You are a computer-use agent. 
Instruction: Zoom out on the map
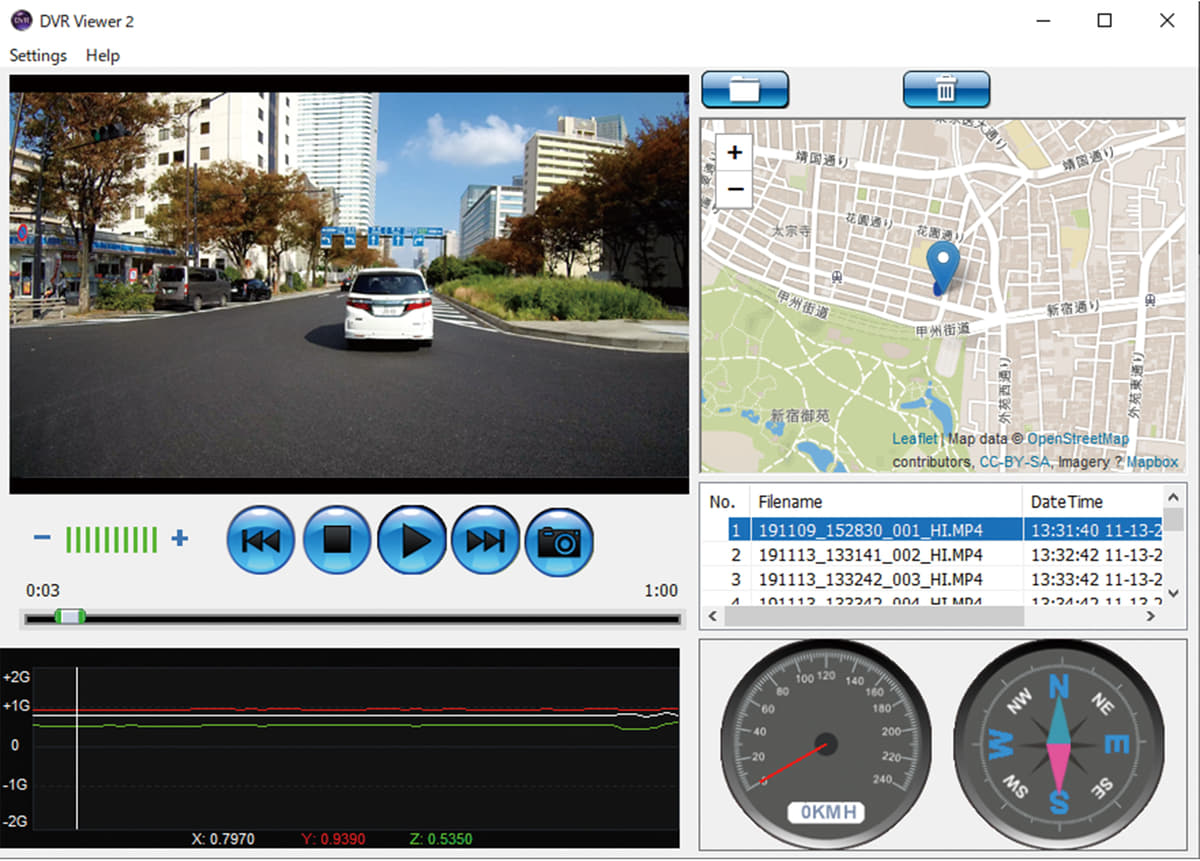735,188
